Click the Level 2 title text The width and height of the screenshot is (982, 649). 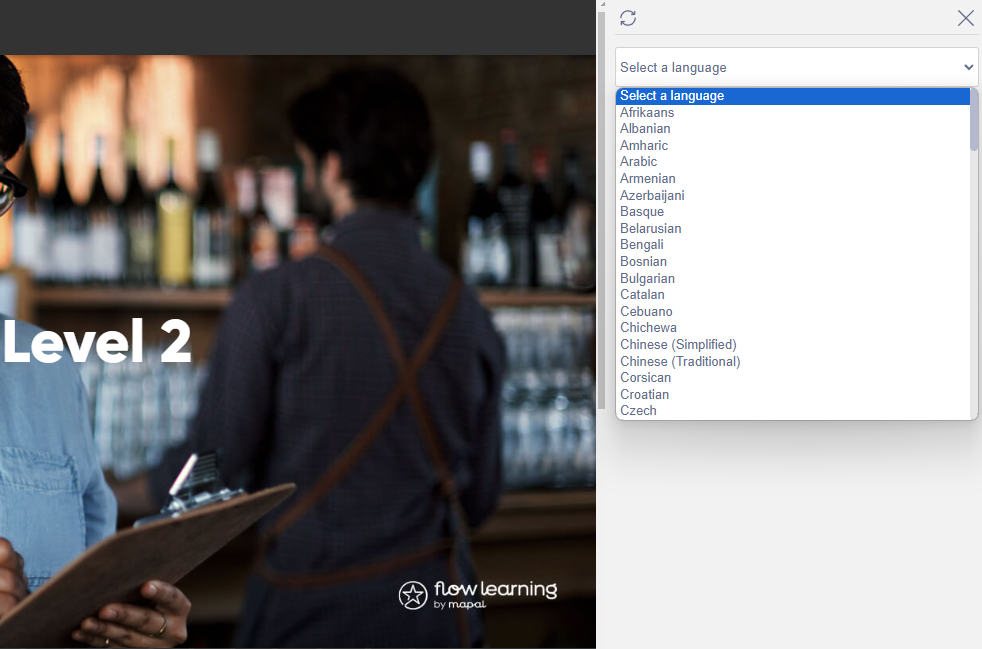[x=97, y=341]
